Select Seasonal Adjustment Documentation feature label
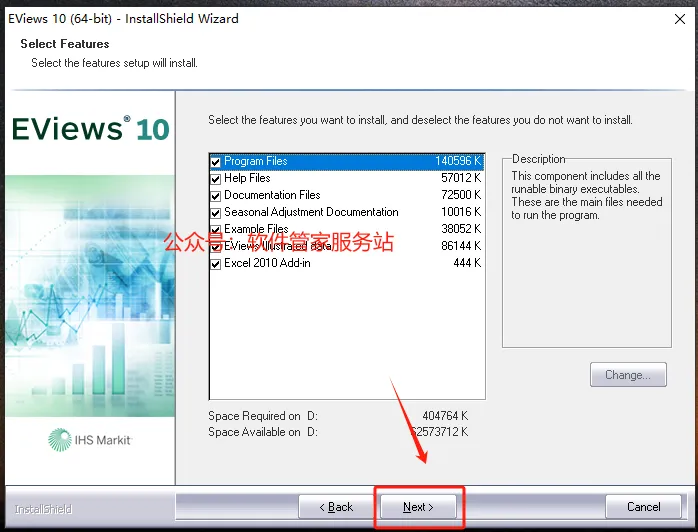This screenshot has height=532, width=698. (311, 212)
